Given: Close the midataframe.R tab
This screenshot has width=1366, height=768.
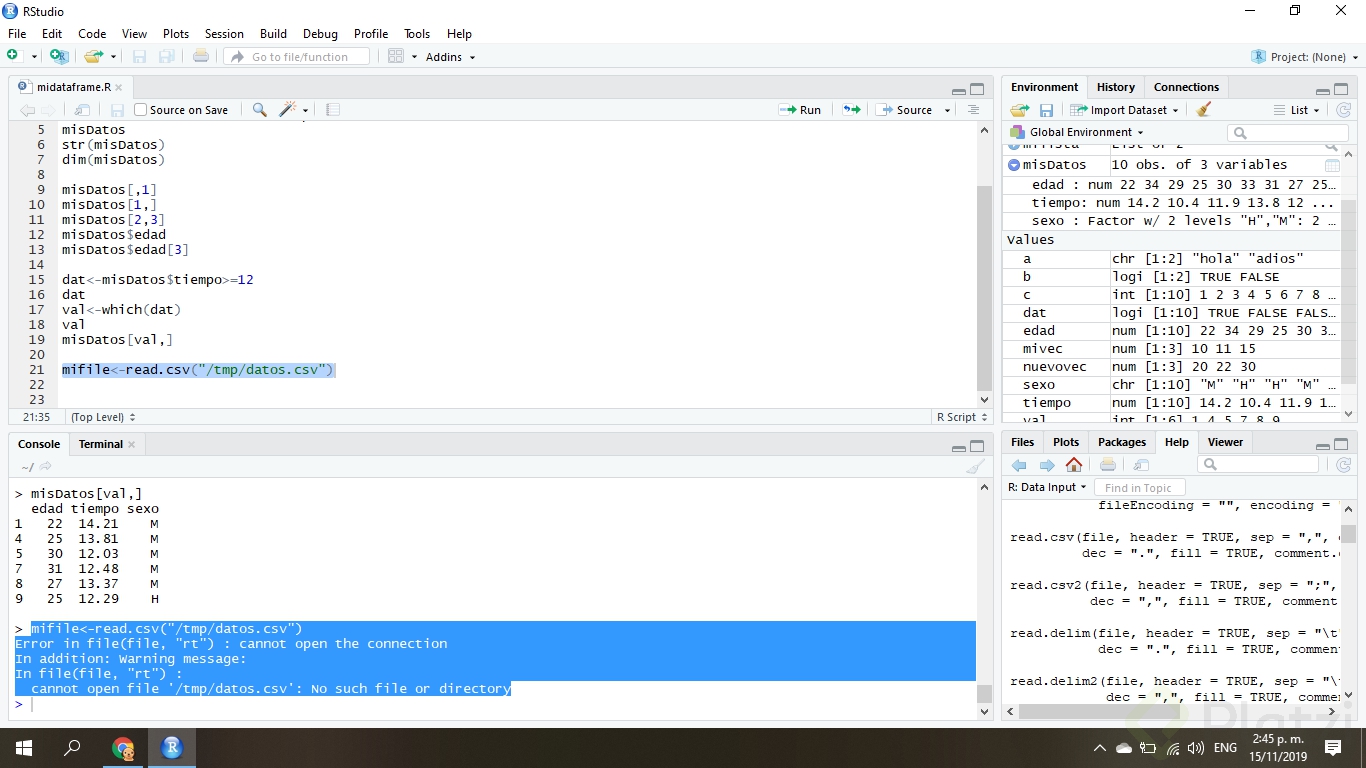Looking at the screenshot, I should 118,87.
